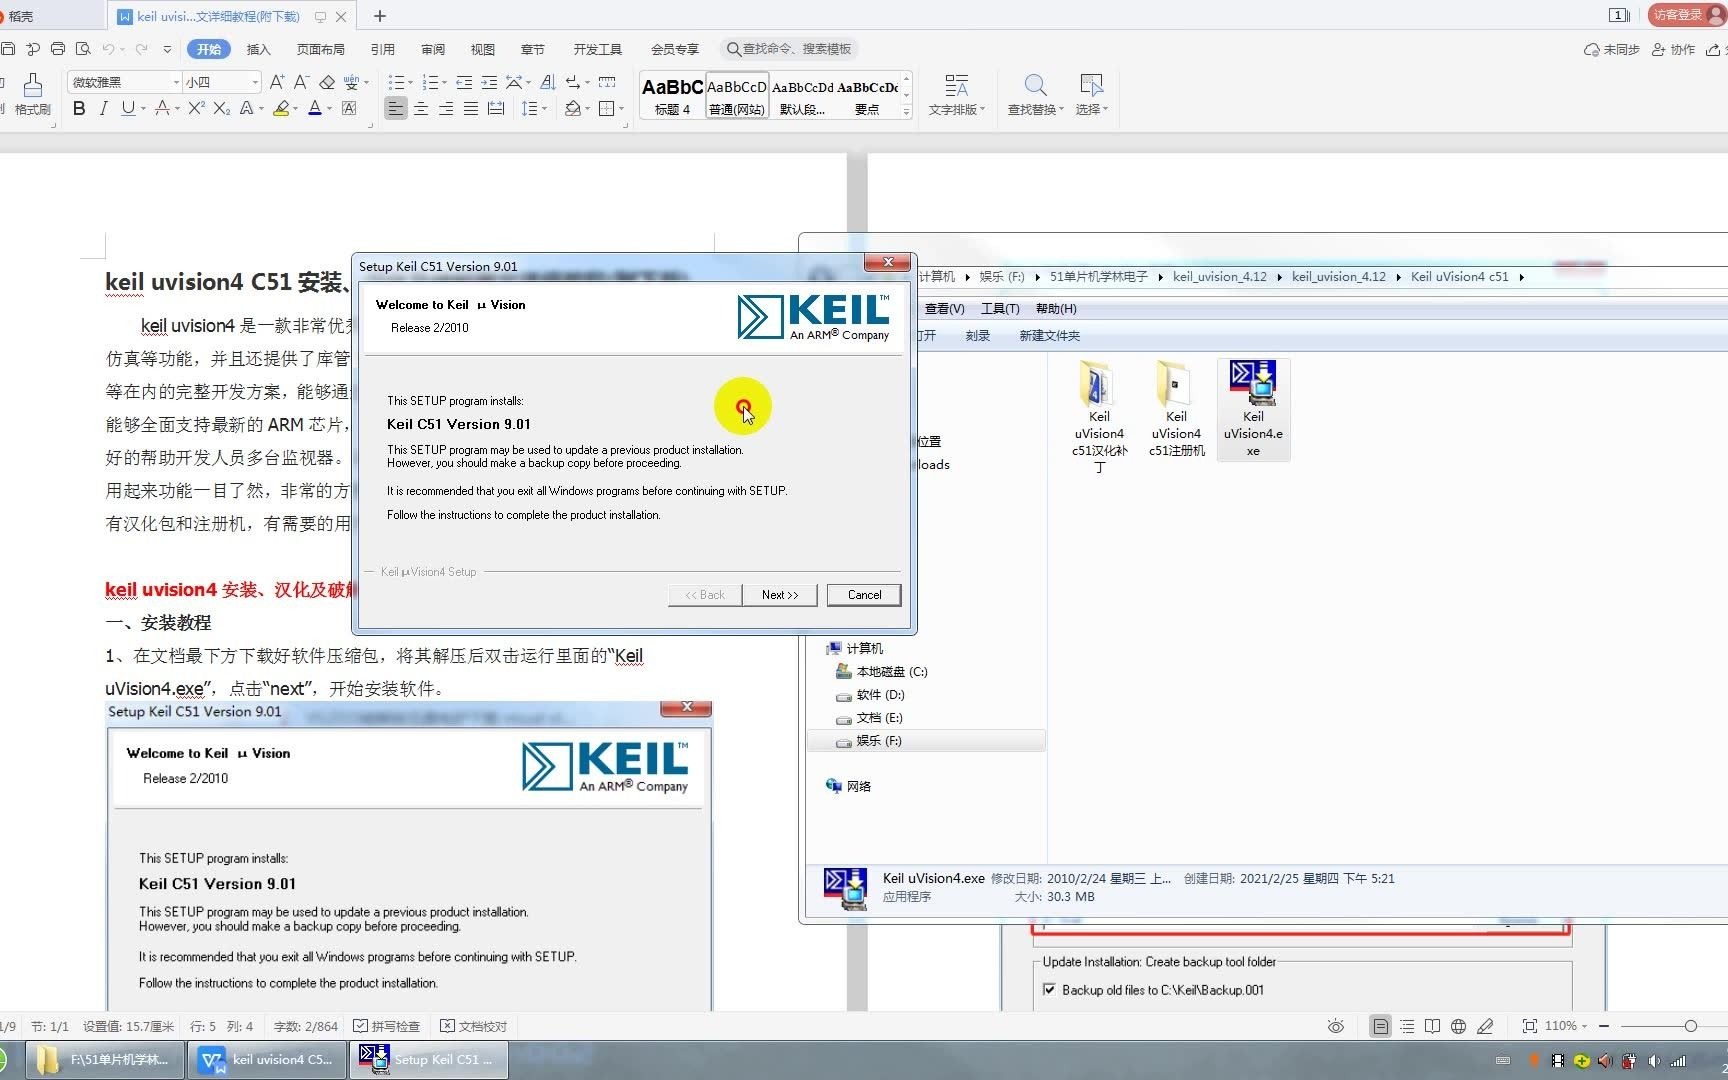
Task: Toggle 拼写检查 in status bar
Action: coord(387,1026)
